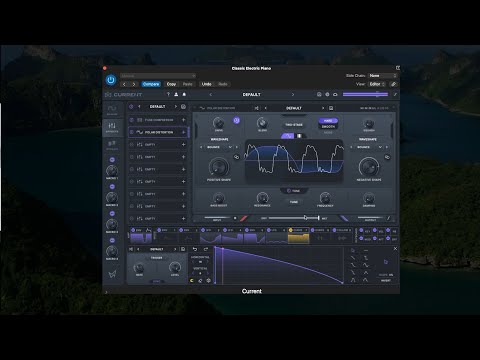
Task: Open the View Editor dropdown
Action: click(377, 84)
